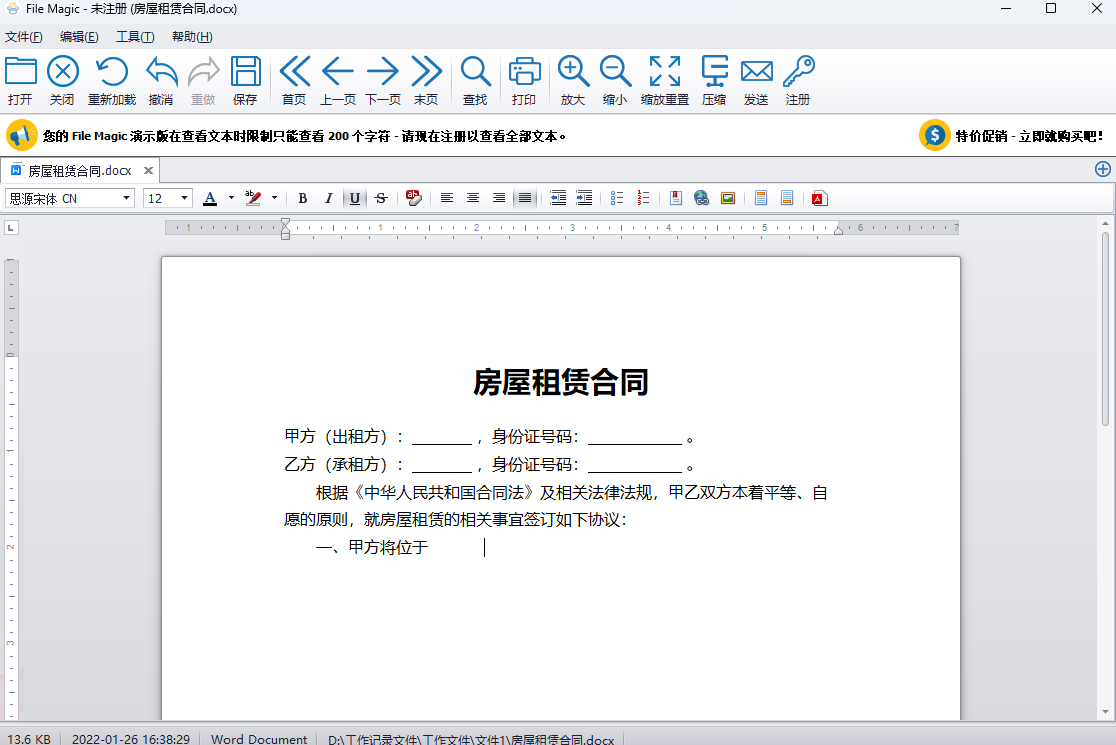The image size is (1116, 745).
Task: Toggle bold formatting button
Action: pyautogui.click(x=303, y=198)
